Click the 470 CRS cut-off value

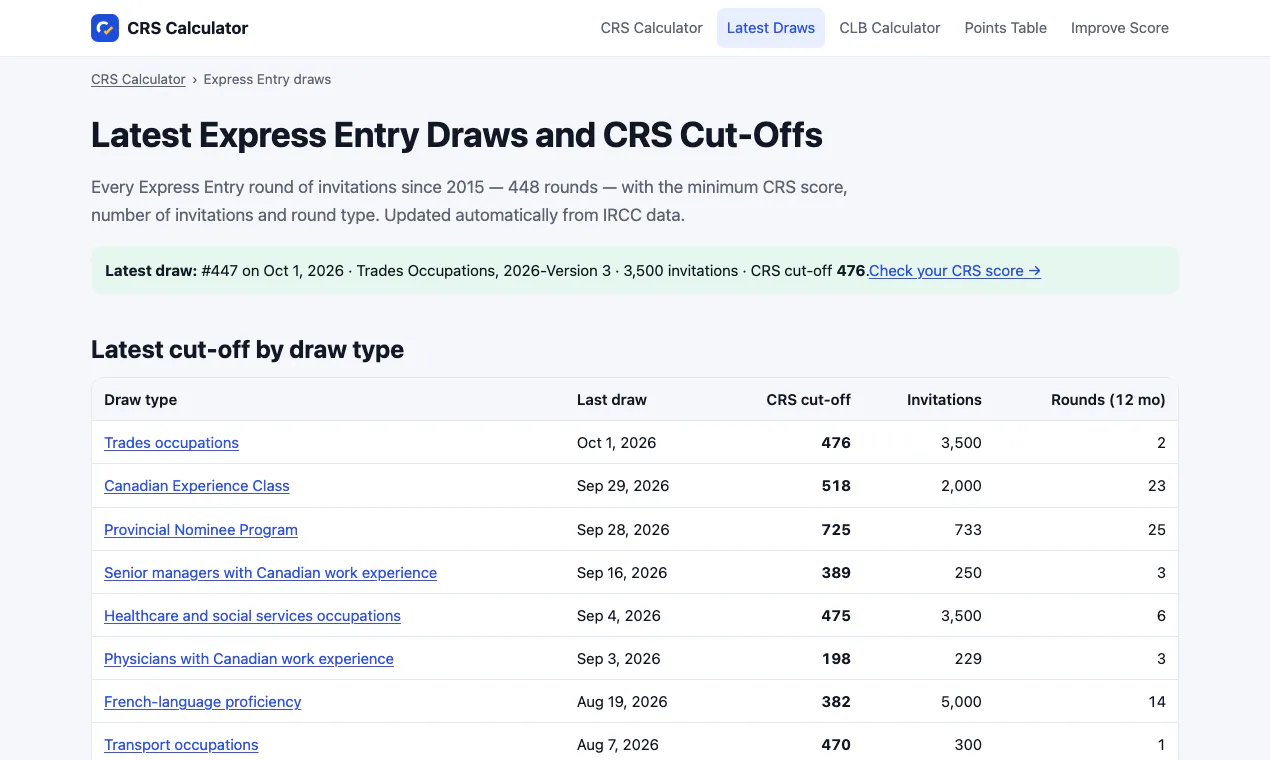click(836, 745)
